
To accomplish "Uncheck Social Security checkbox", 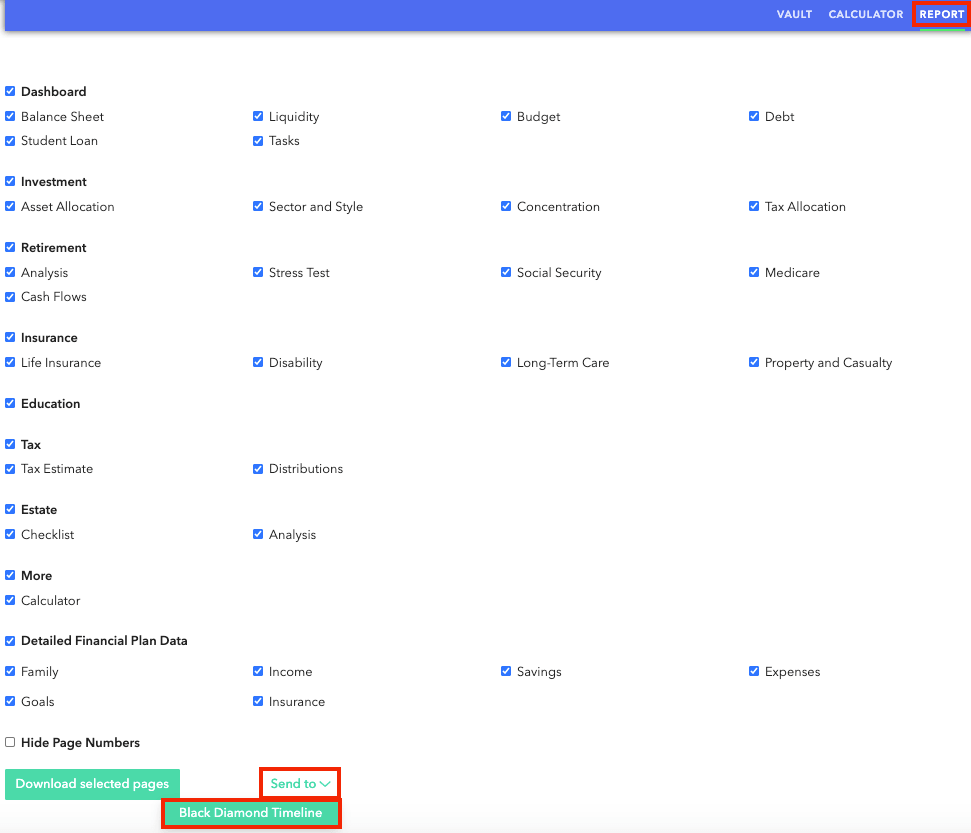I will [506, 272].
